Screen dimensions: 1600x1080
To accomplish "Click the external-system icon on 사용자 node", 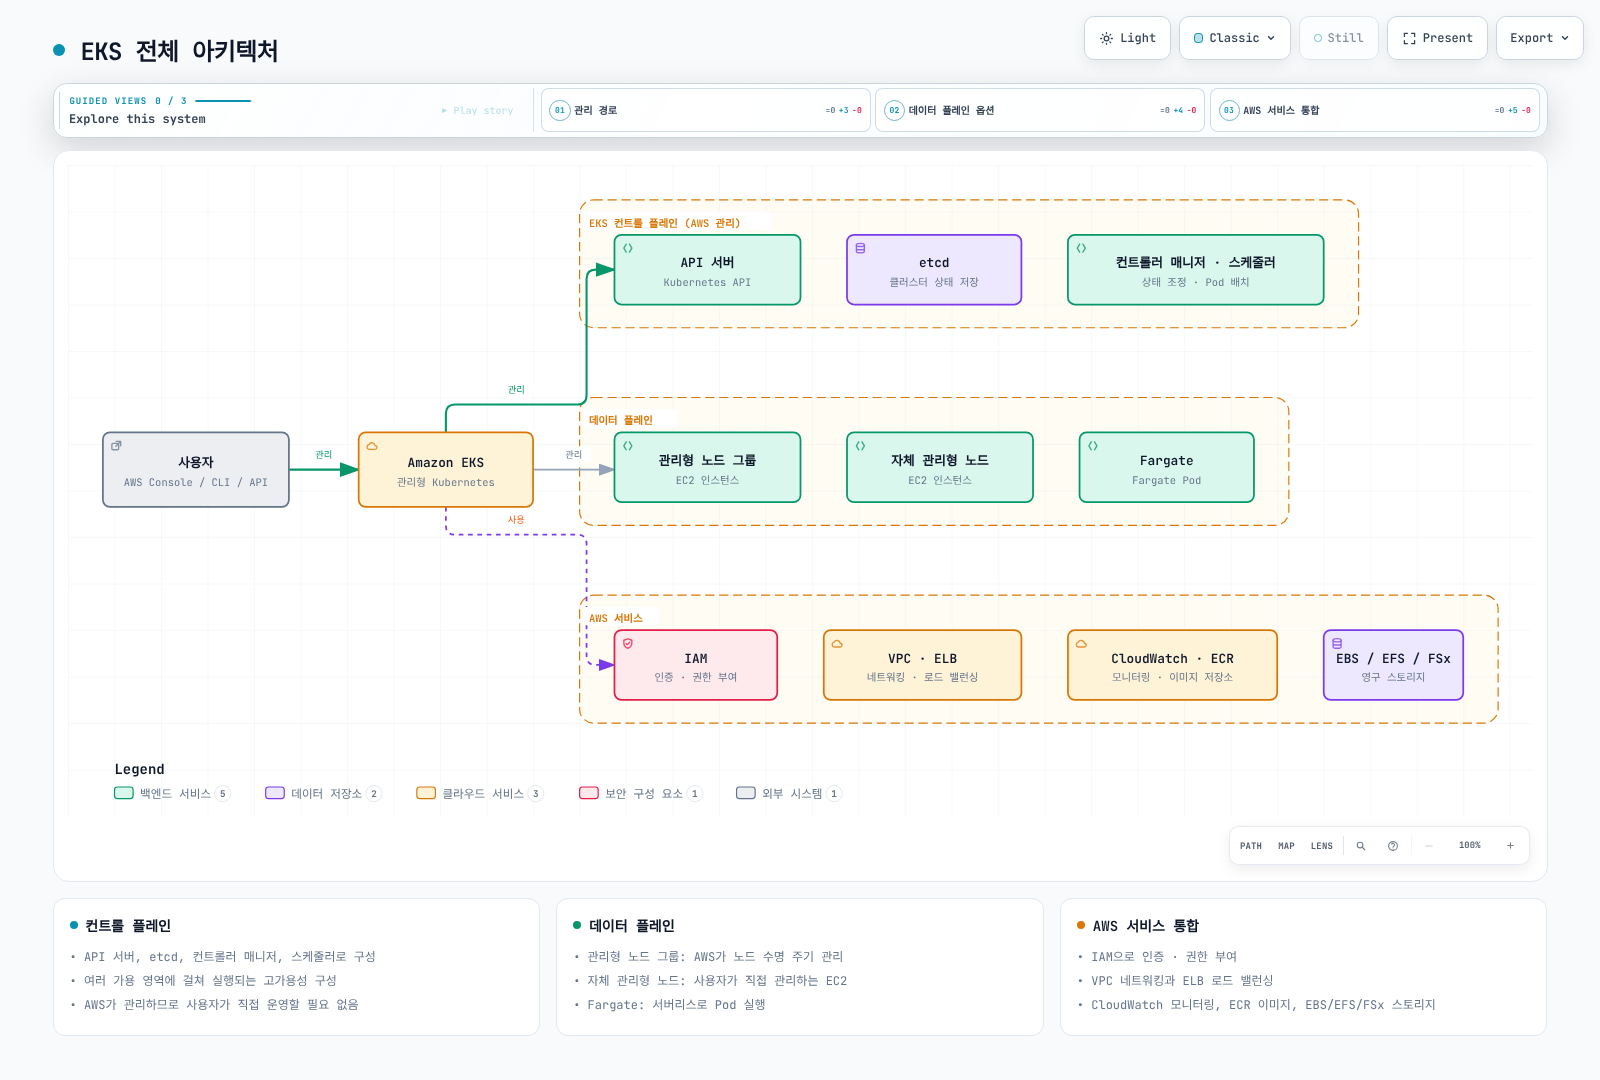I will (116, 446).
